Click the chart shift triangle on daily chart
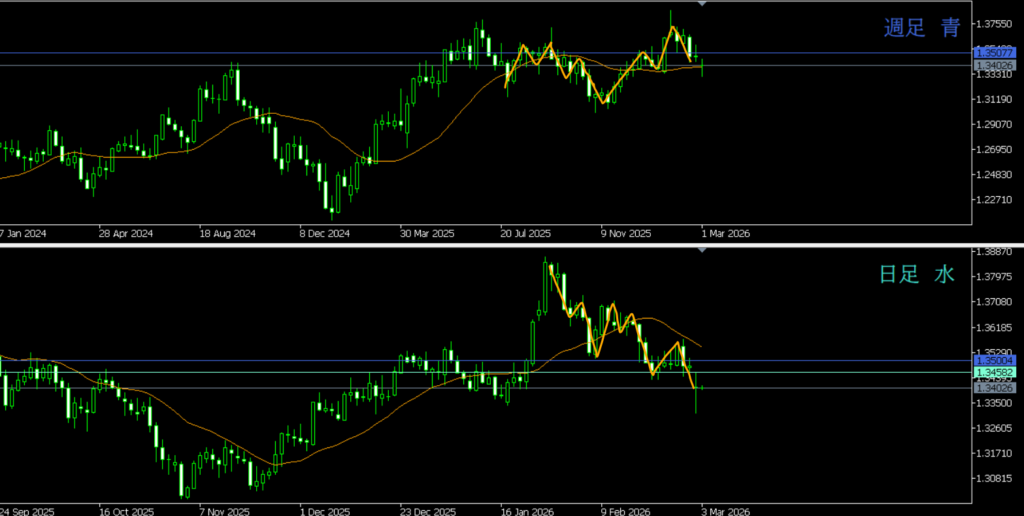Screen dimensions: 1024x516 [x=702, y=249]
